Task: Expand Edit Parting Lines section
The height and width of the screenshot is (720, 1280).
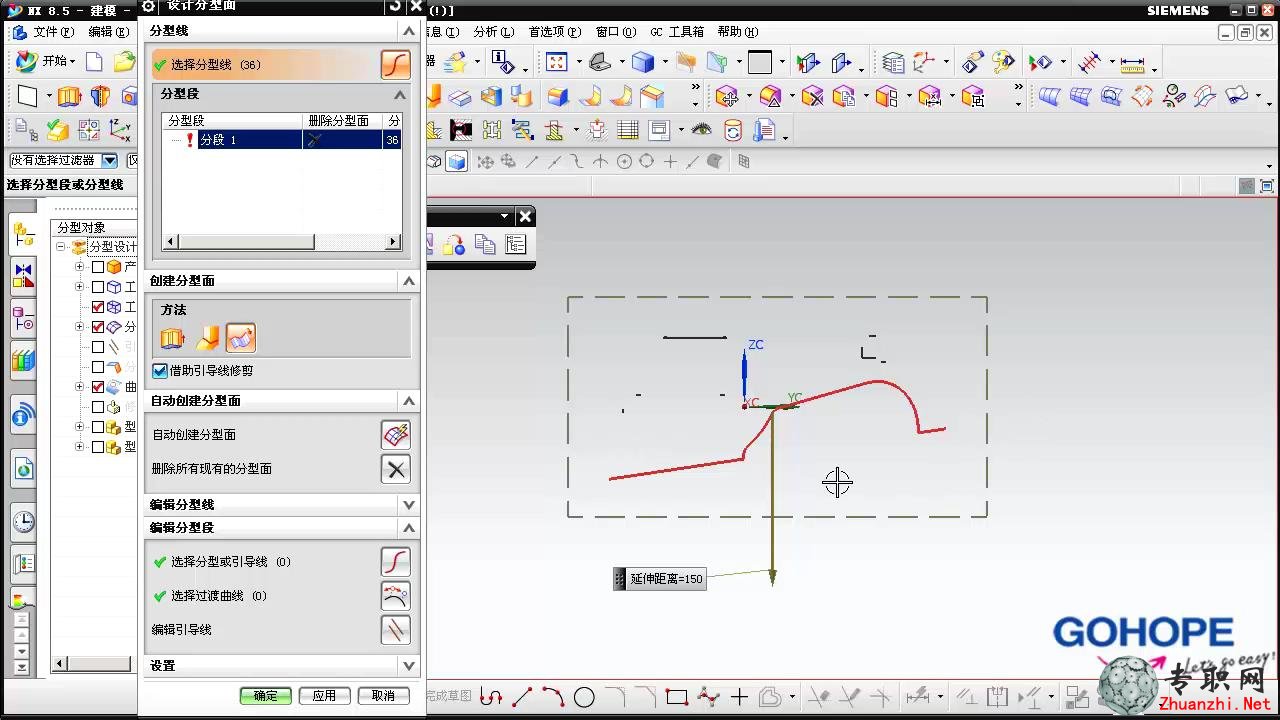Action: [408, 505]
